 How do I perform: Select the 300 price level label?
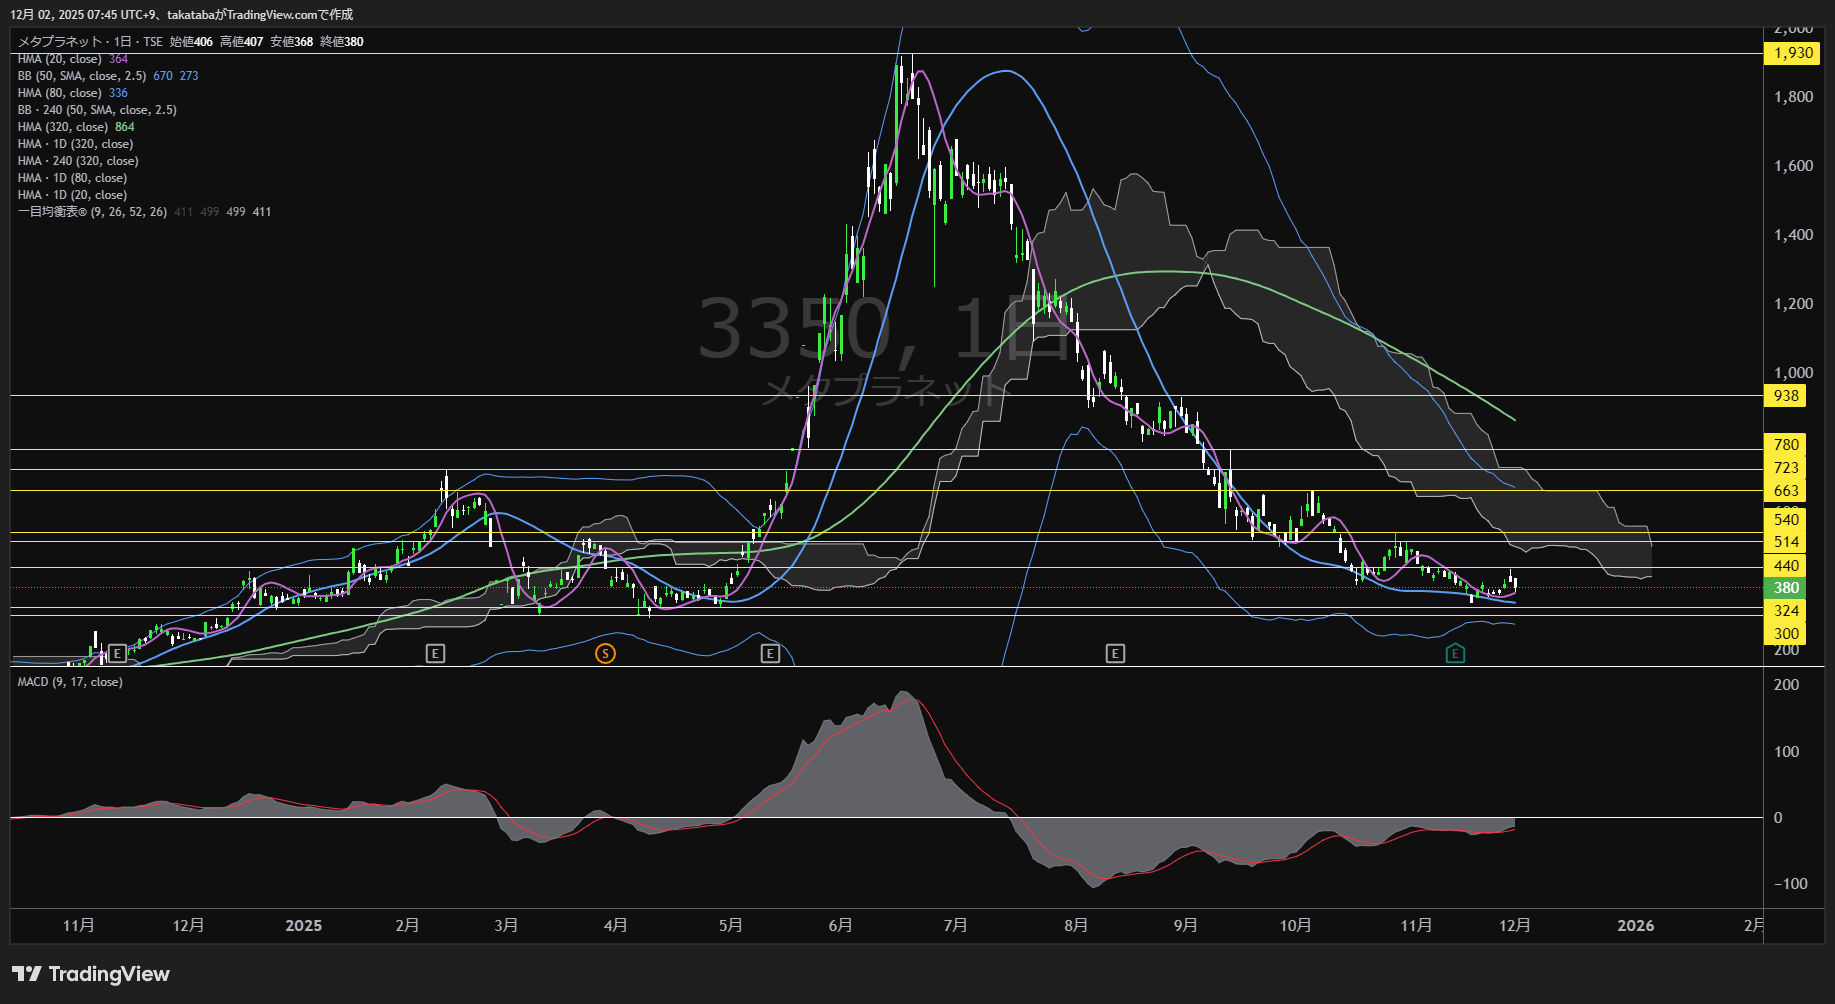[x=1786, y=634]
